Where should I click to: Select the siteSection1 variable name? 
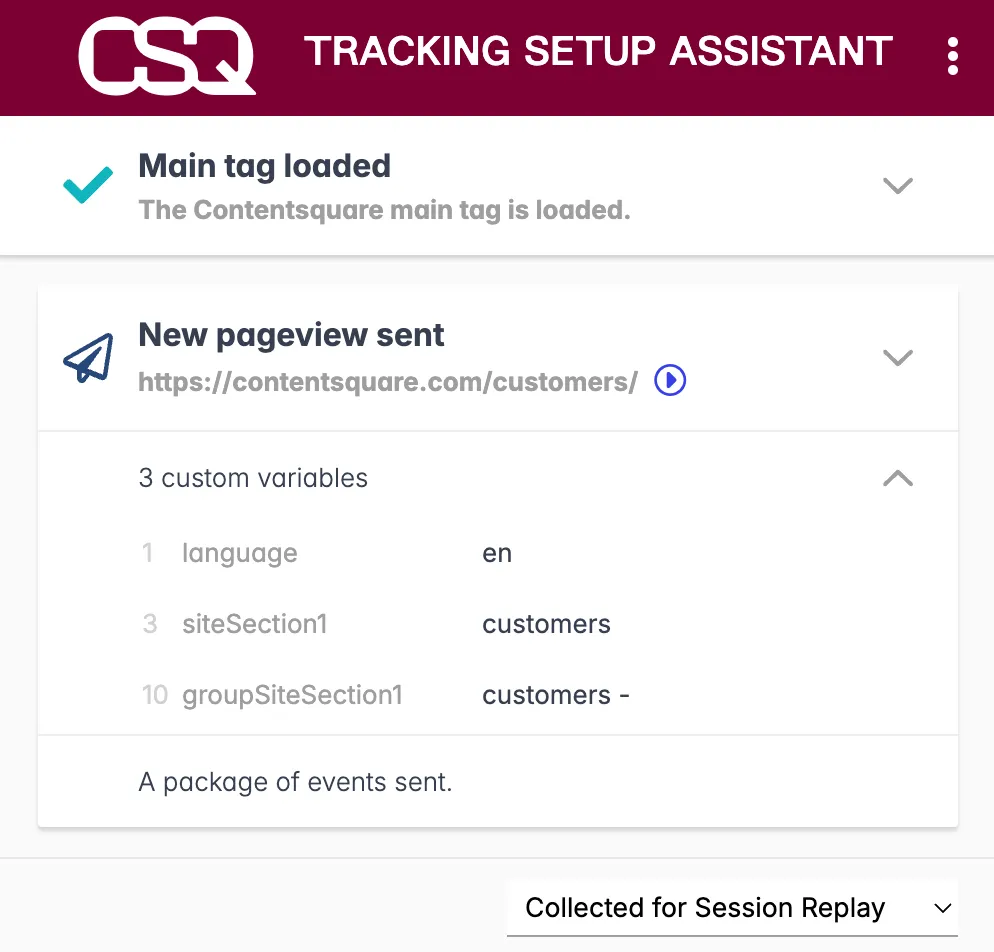254,624
